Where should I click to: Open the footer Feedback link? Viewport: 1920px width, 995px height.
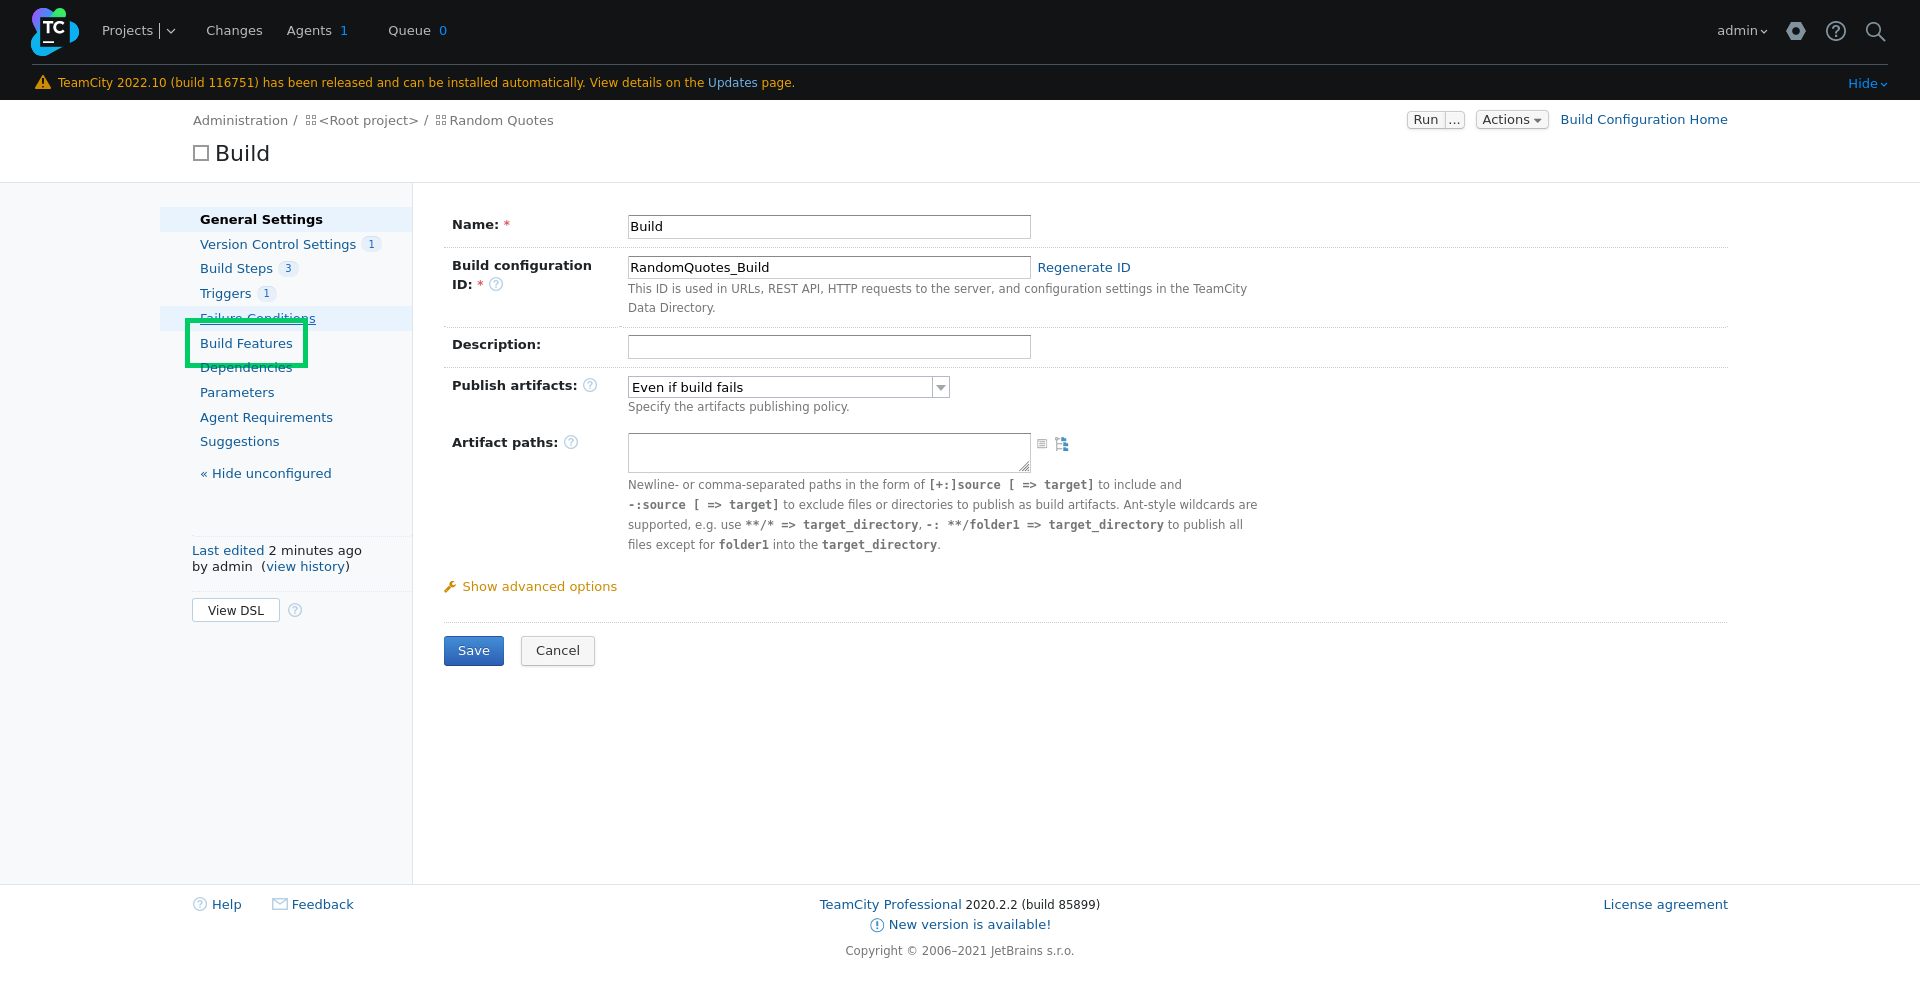click(x=323, y=905)
